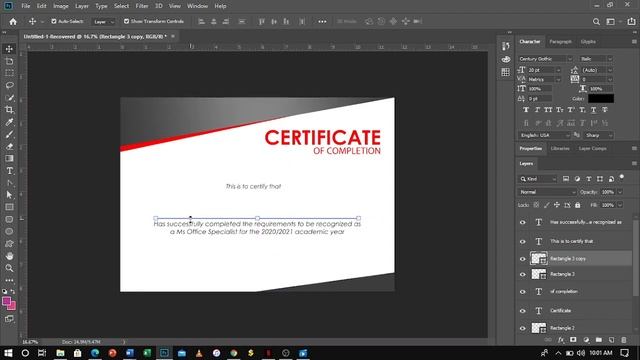640x360 pixels.
Task: Select the Hand tool
Action: point(9,256)
